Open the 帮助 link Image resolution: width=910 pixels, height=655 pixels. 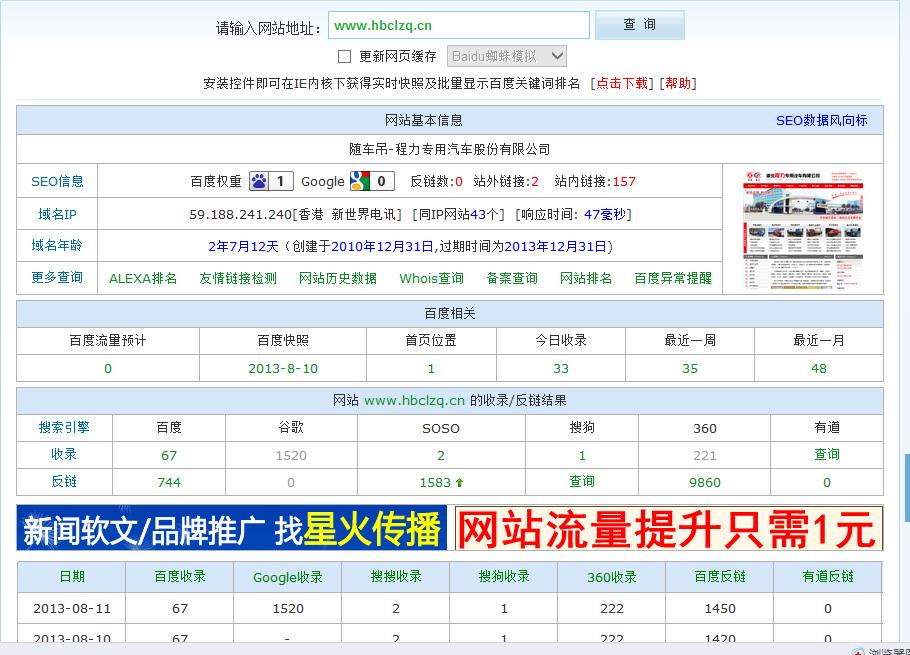tap(678, 84)
